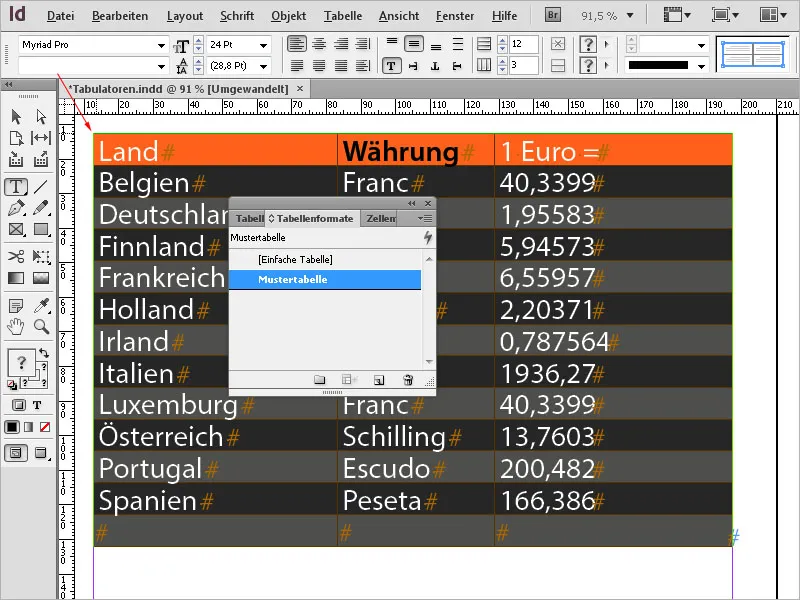The width and height of the screenshot is (800, 600).
Task: Select the Scissors tool
Action: pyautogui.click(x=16, y=256)
